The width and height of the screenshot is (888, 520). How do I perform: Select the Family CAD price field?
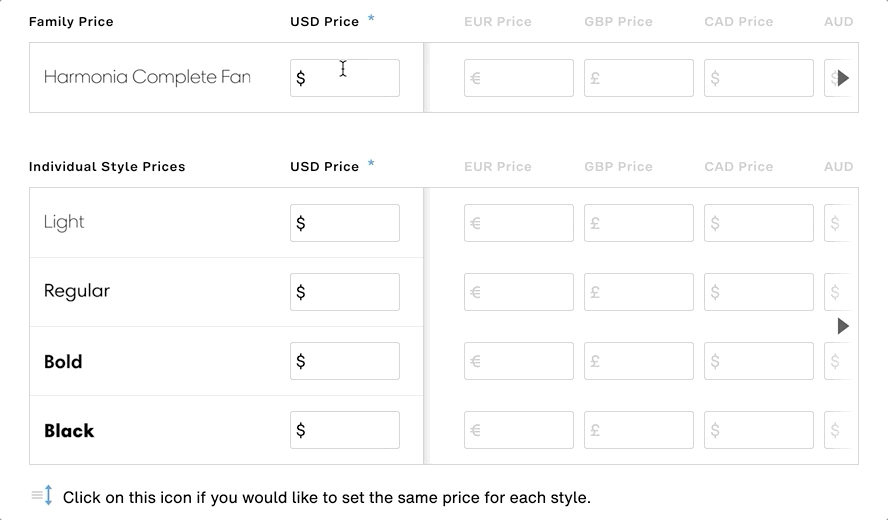coord(759,78)
